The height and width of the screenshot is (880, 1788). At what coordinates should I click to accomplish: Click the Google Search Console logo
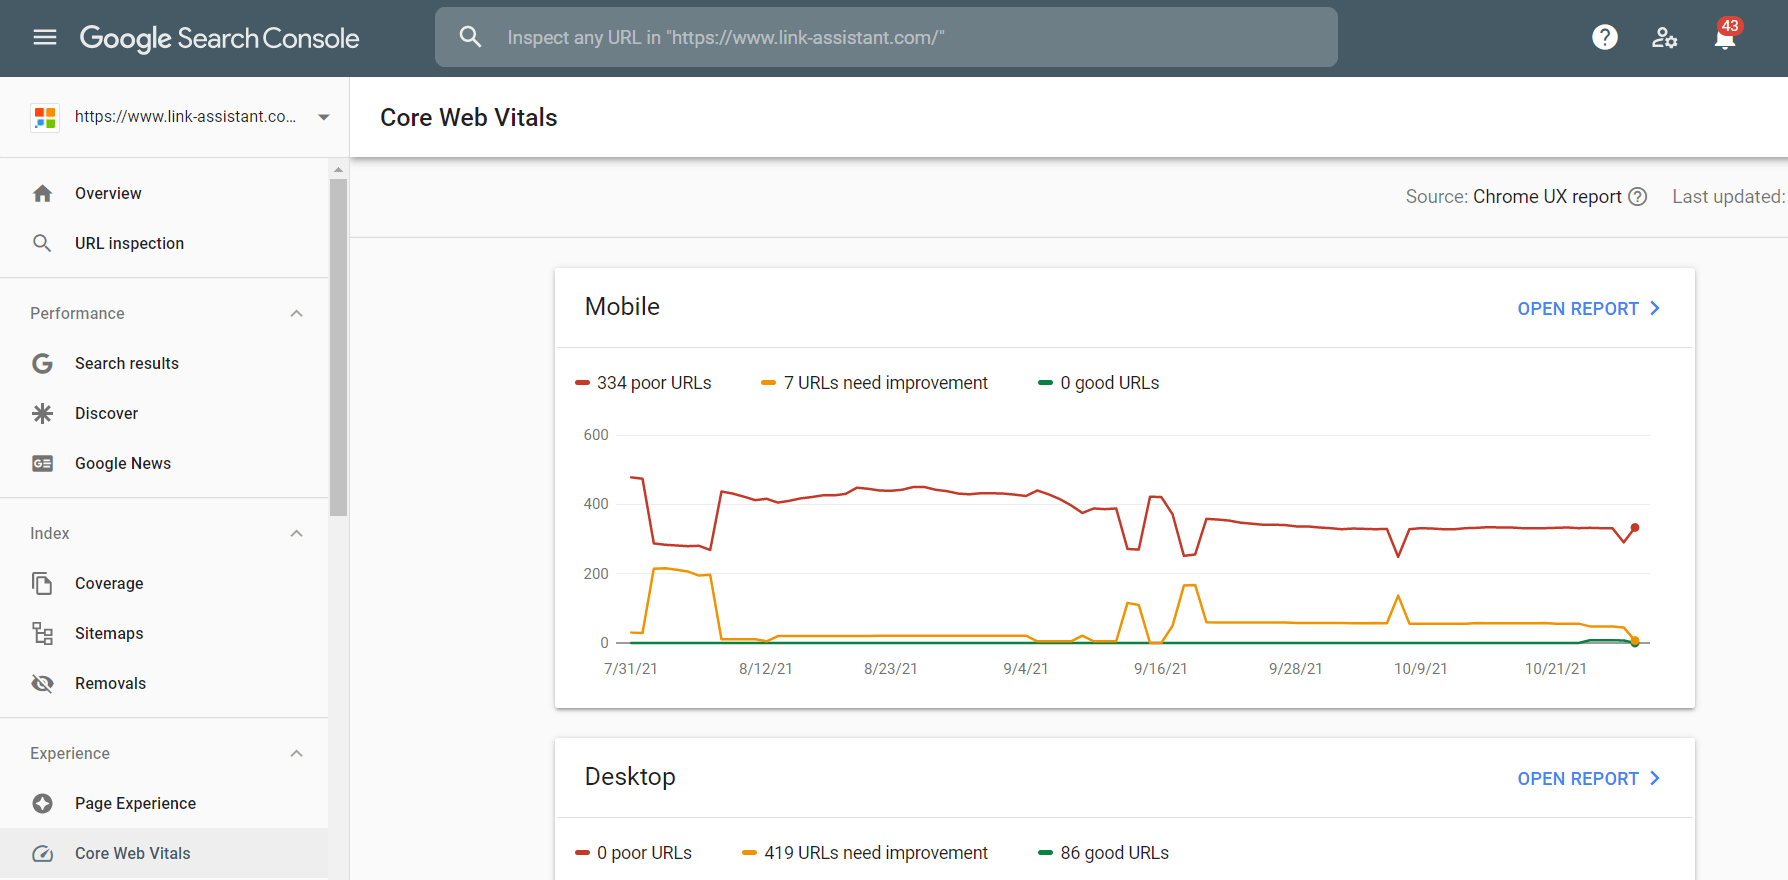click(219, 38)
